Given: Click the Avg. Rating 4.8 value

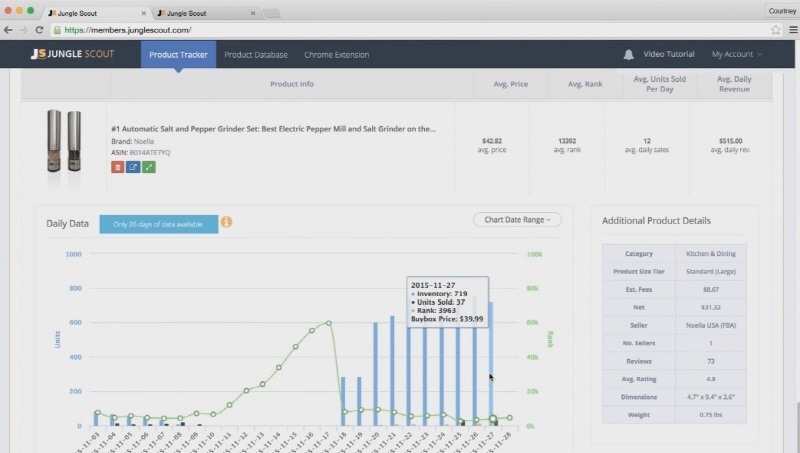Looking at the screenshot, I should (x=711, y=379).
